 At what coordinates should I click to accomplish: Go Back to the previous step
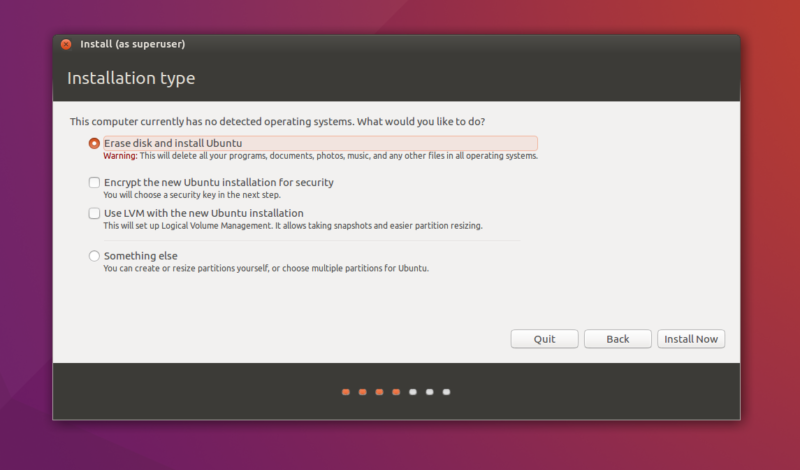pyautogui.click(x=617, y=339)
